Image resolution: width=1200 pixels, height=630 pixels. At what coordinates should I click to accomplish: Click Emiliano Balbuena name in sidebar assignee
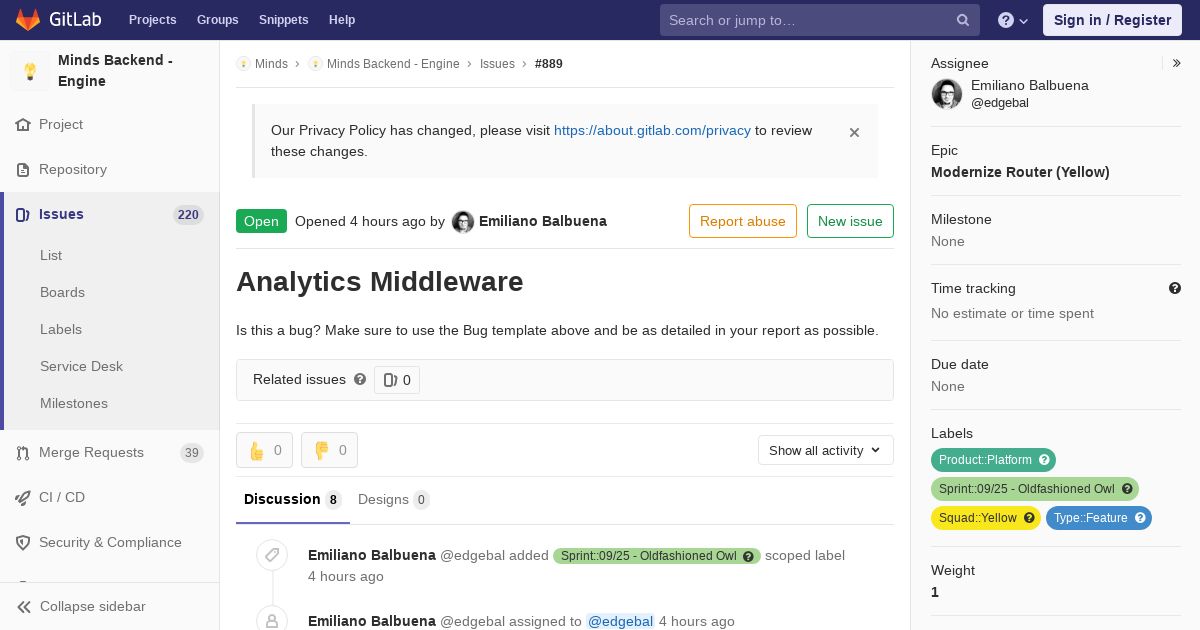click(1030, 86)
